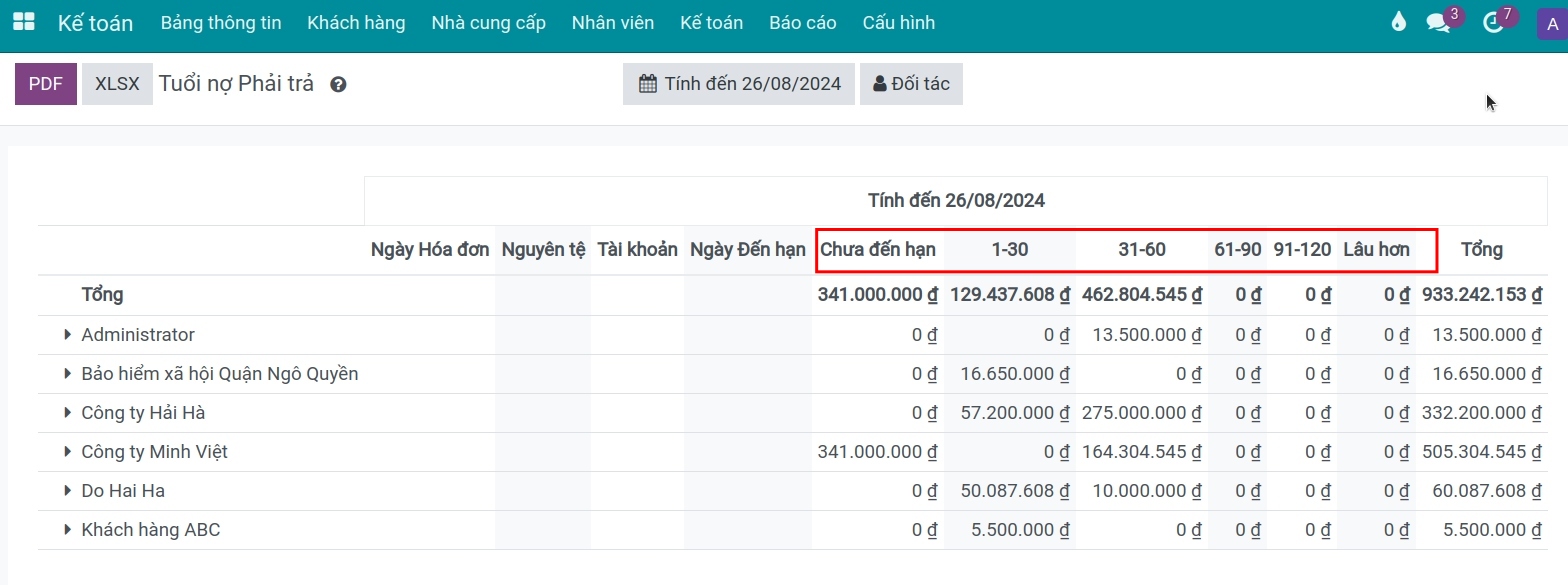Click help question mark next to Tuổi nợ Phải trả
The image size is (1568, 585).
338,85
